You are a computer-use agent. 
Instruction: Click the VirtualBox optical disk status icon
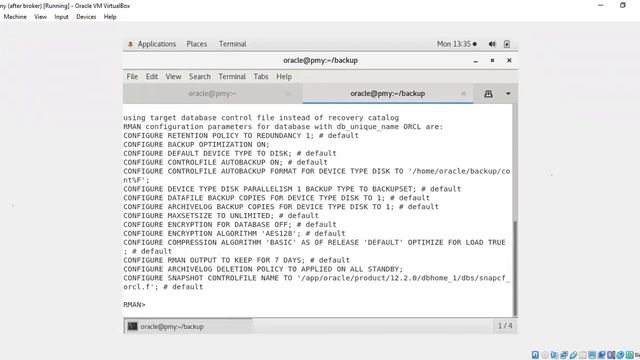[x=545, y=355]
